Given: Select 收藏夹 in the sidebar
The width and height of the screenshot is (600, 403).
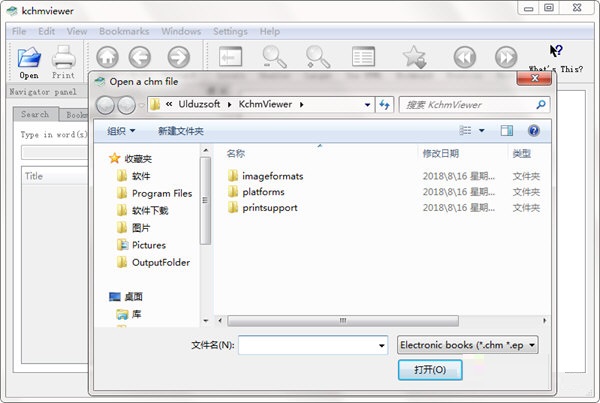Looking at the screenshot, I should [130, 158].
